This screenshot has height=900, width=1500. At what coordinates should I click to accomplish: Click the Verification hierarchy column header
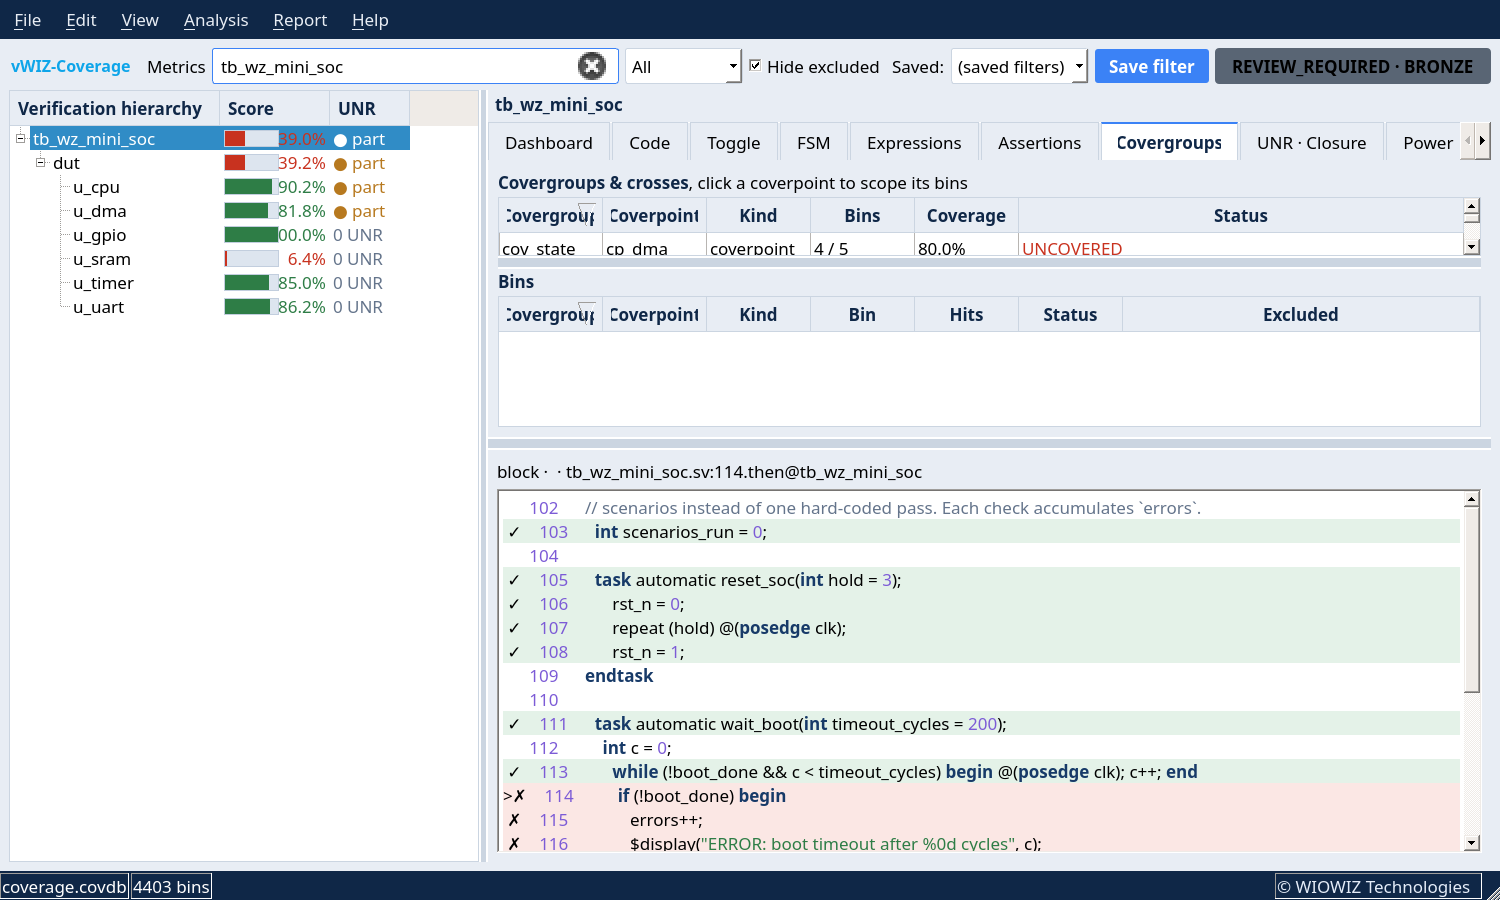pos(114,108)
